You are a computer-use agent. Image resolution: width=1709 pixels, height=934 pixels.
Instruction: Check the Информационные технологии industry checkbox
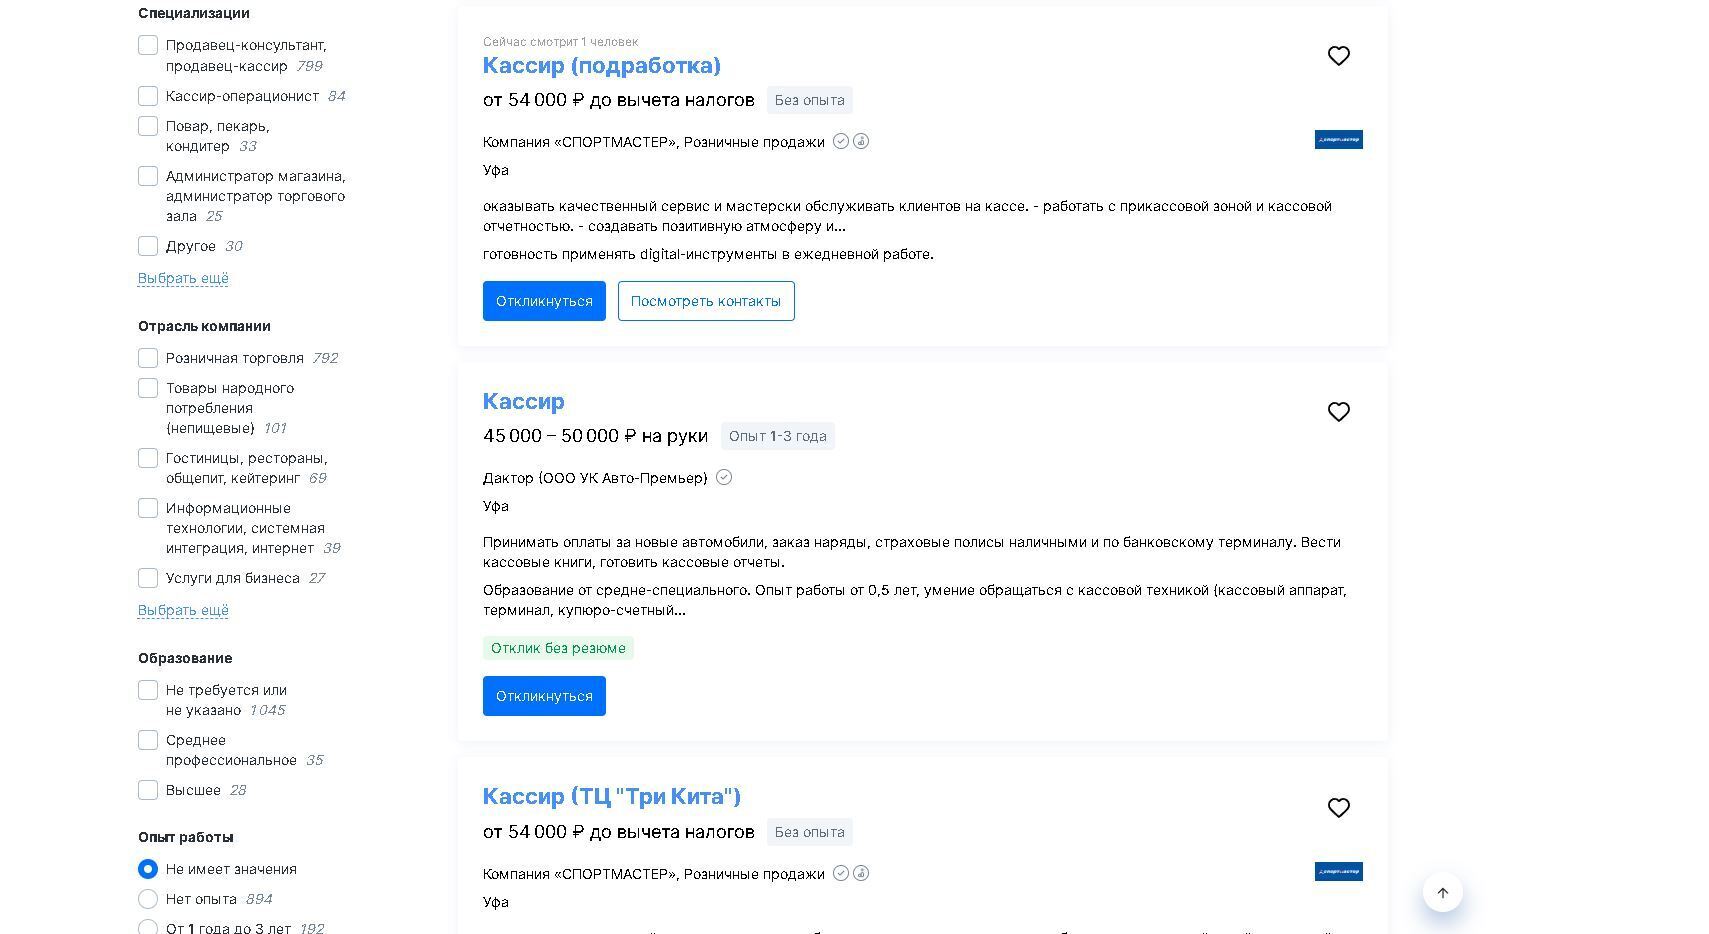pos(148,508)
